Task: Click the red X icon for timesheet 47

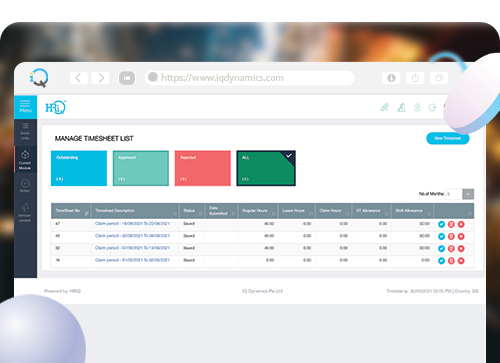Action: (461, 224)
